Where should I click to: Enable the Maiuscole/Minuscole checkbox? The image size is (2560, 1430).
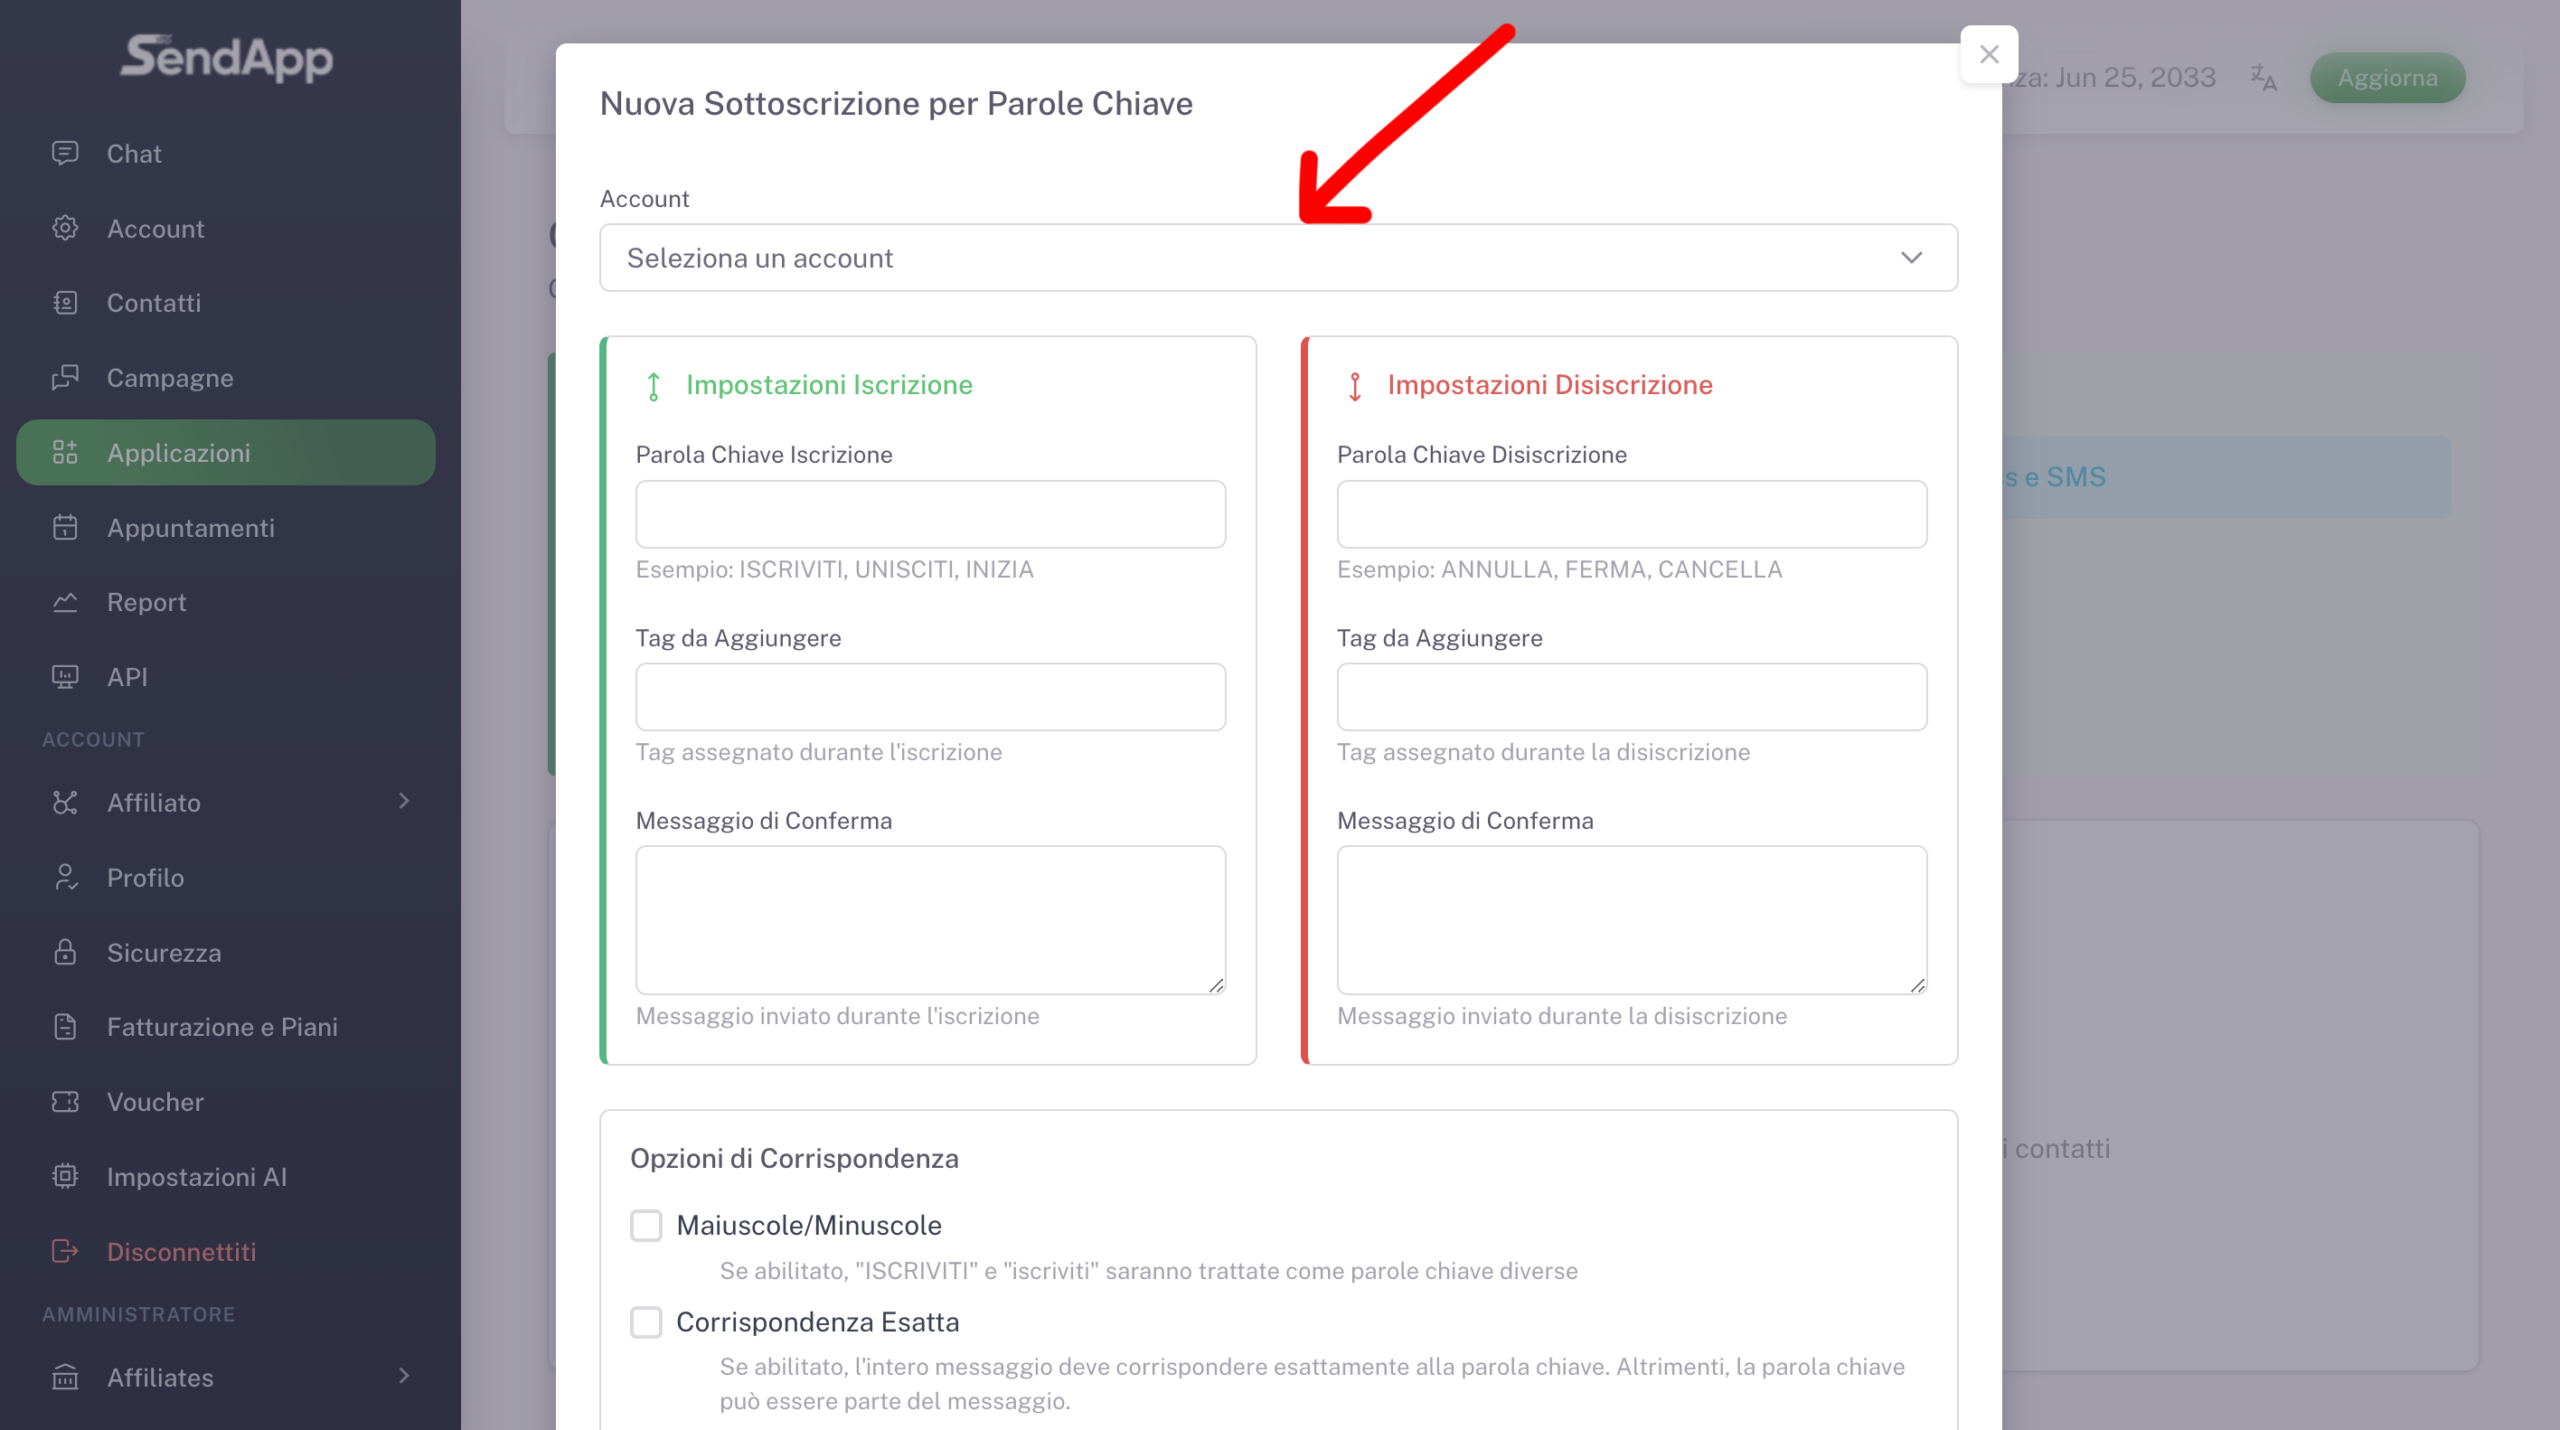[x=646, y=1225]
